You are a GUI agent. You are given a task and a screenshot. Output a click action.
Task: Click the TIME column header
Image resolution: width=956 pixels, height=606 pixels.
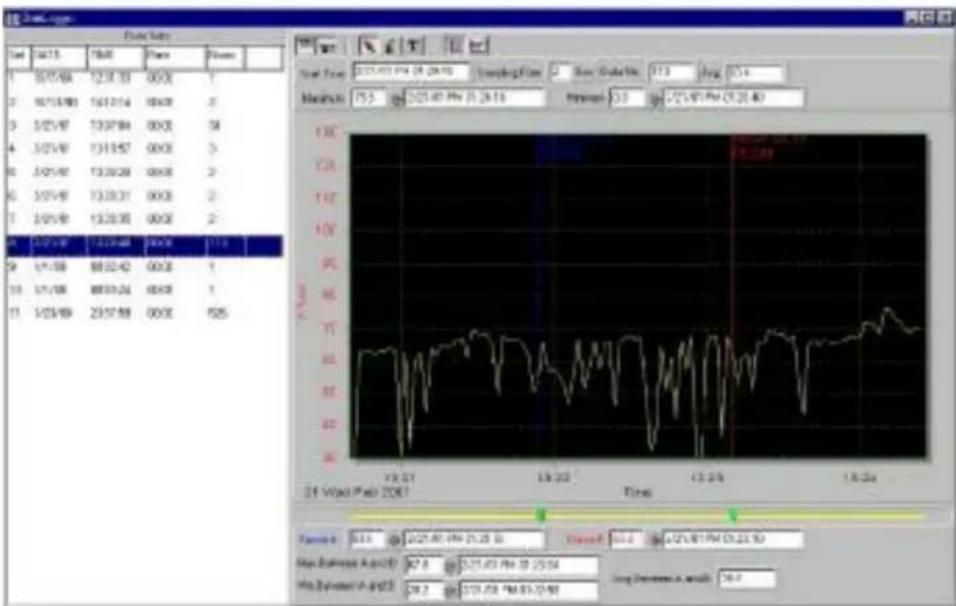click(115, 57)
